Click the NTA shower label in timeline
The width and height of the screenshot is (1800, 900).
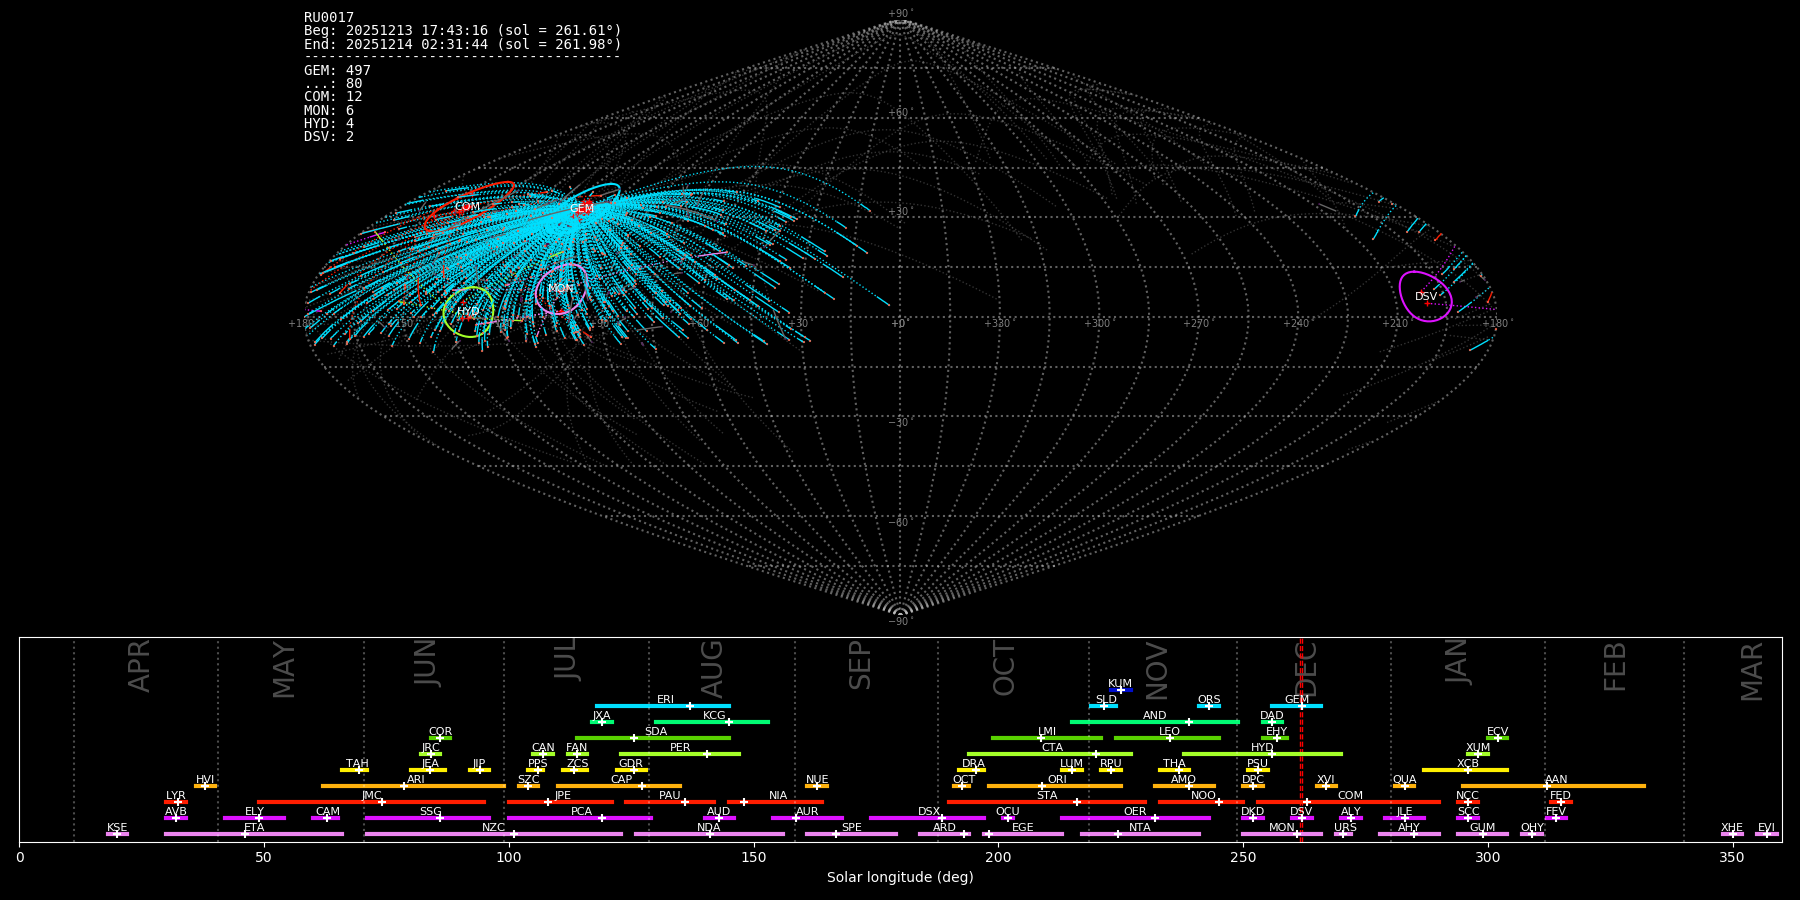pos(1139,828)
